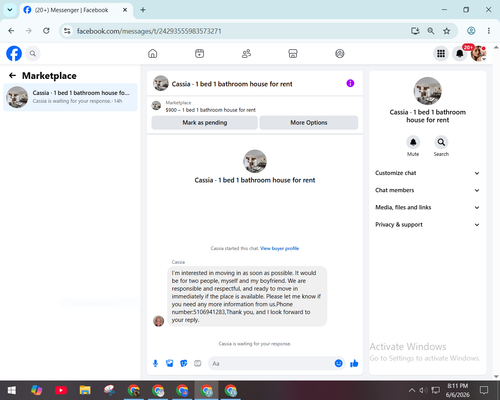Open the browser zoom magnifier icon
Viewport: 500px width, 400px height.
point(431,31)
